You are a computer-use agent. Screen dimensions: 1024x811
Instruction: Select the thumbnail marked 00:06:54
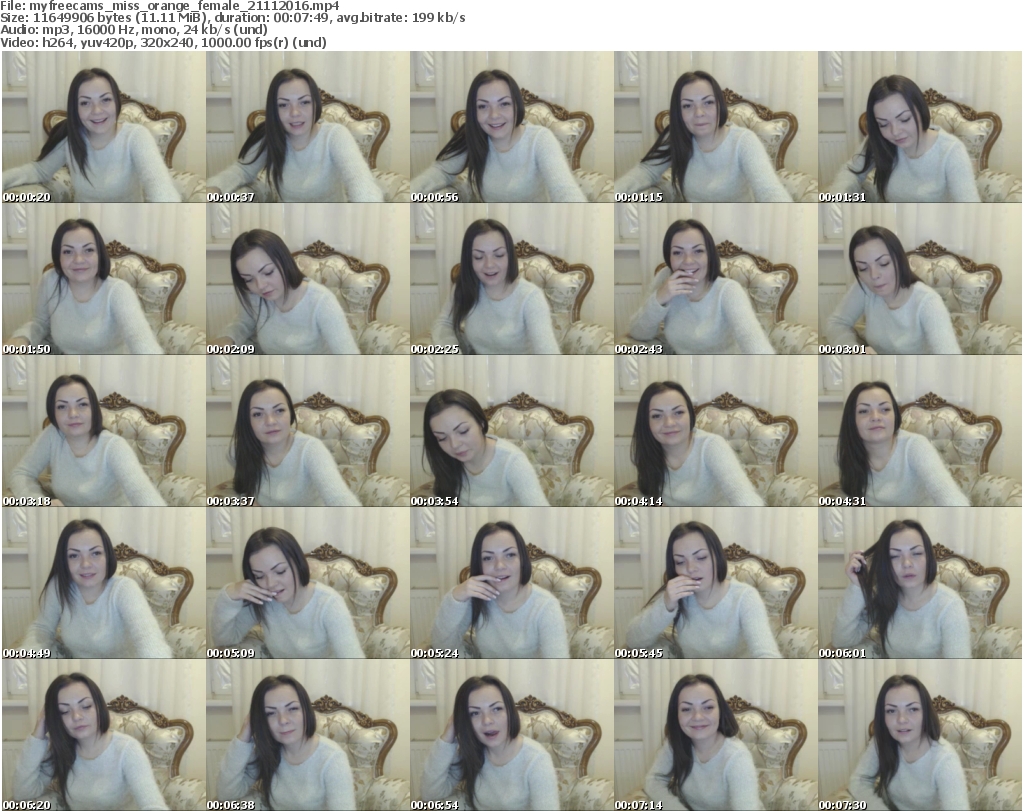coord(511,735)
